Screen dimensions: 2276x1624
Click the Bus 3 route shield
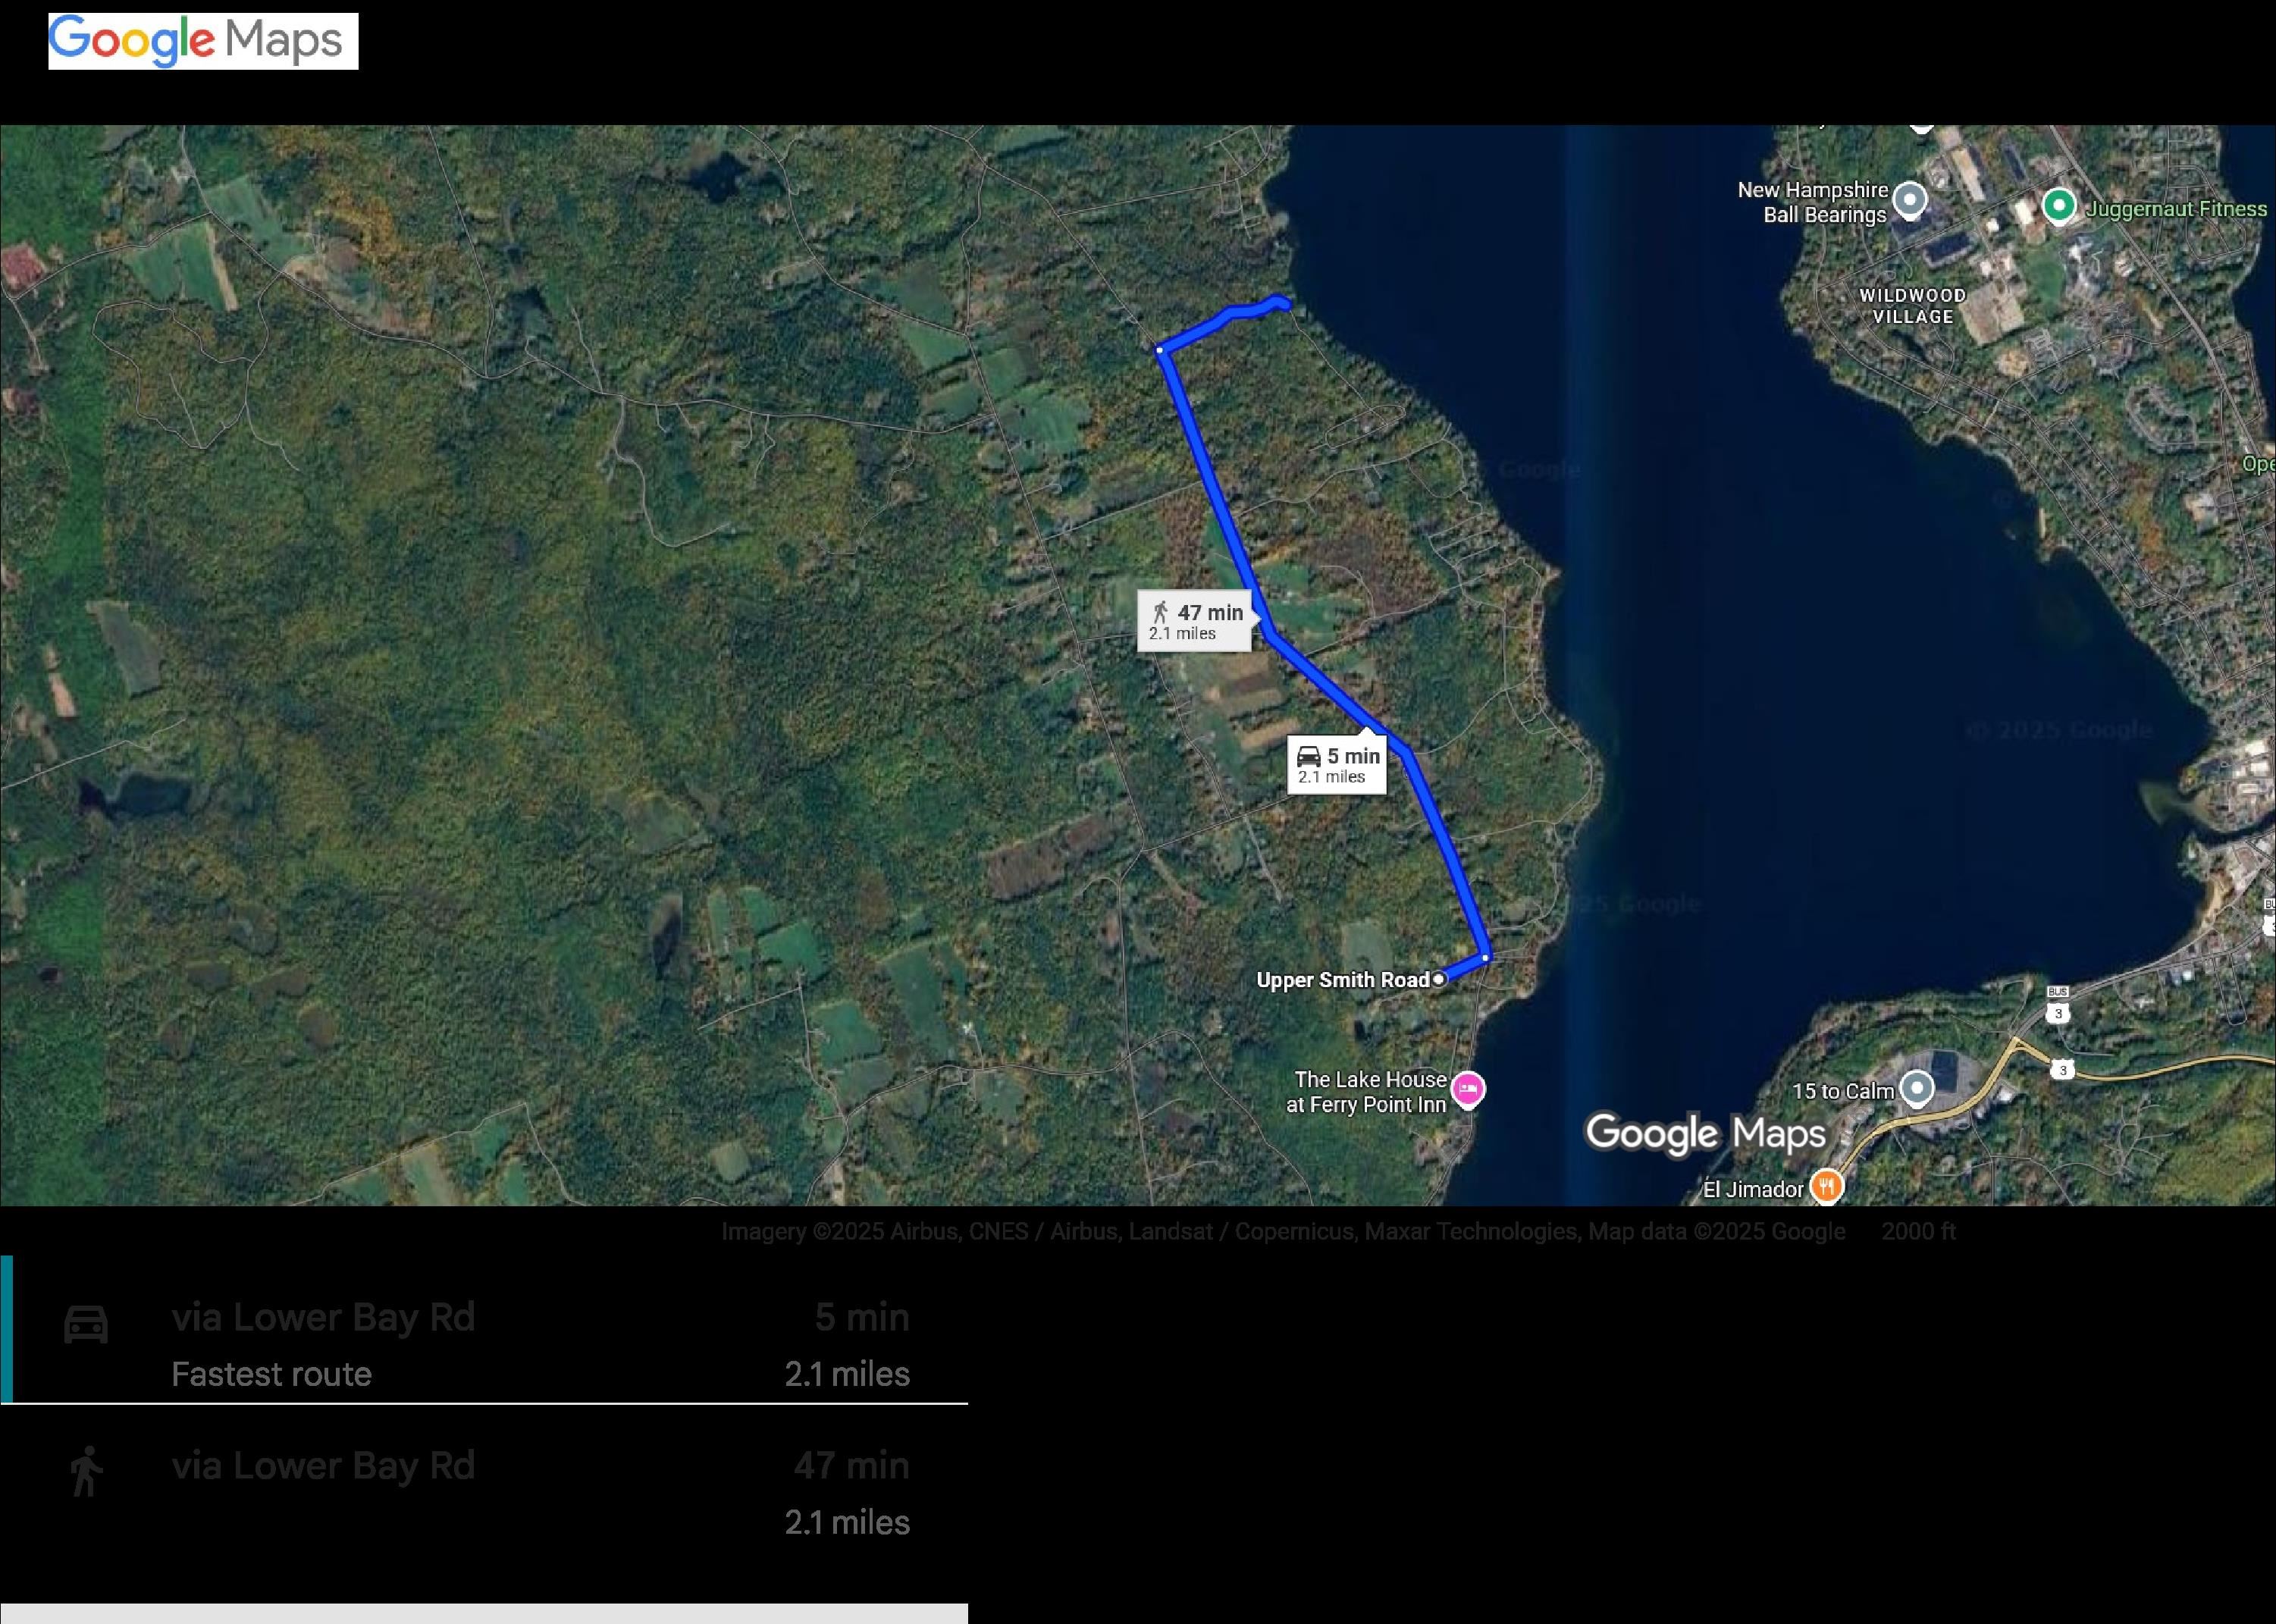click(2058, 1005)
